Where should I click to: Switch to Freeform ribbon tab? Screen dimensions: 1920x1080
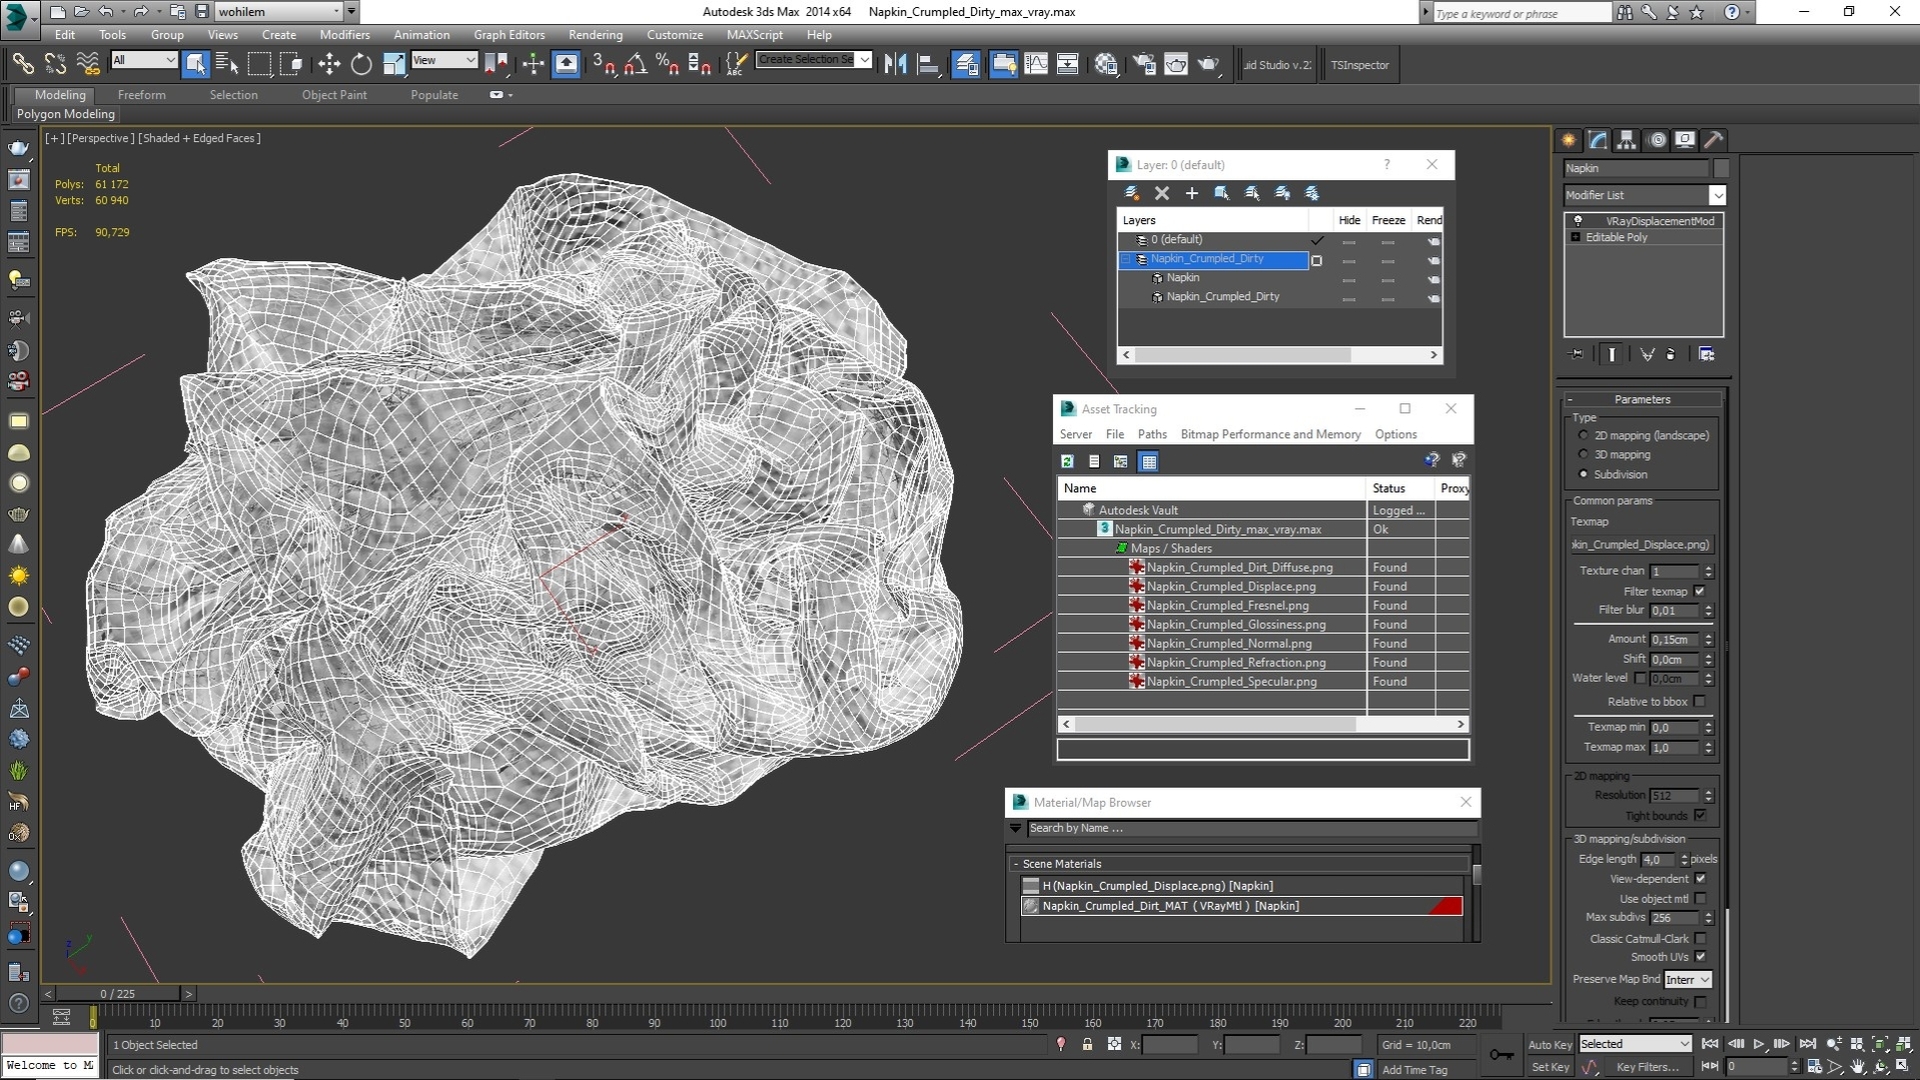tap(141, 95)
